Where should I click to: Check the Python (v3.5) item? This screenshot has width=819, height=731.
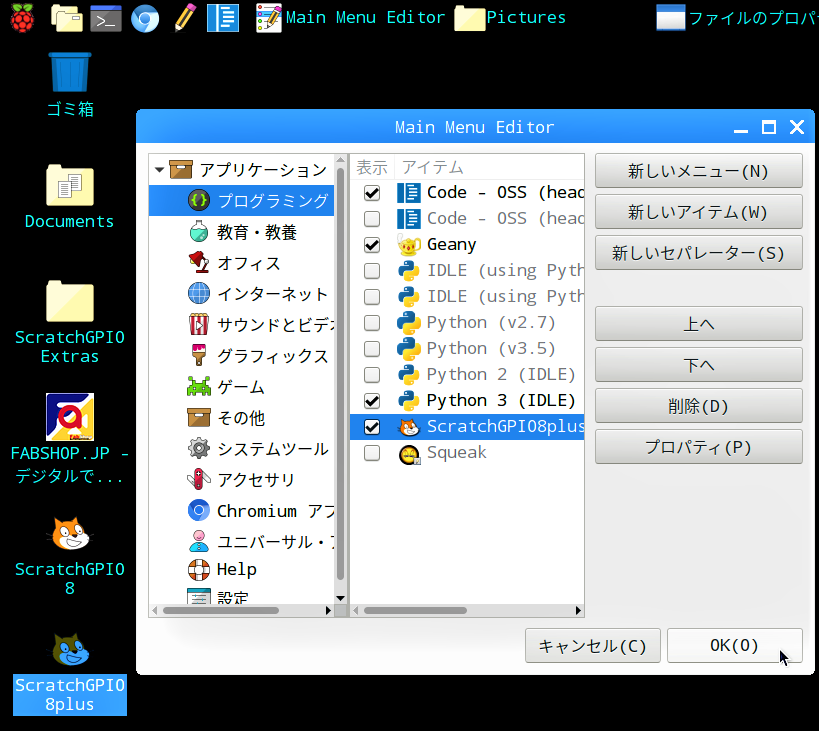(x=372, y=349)
